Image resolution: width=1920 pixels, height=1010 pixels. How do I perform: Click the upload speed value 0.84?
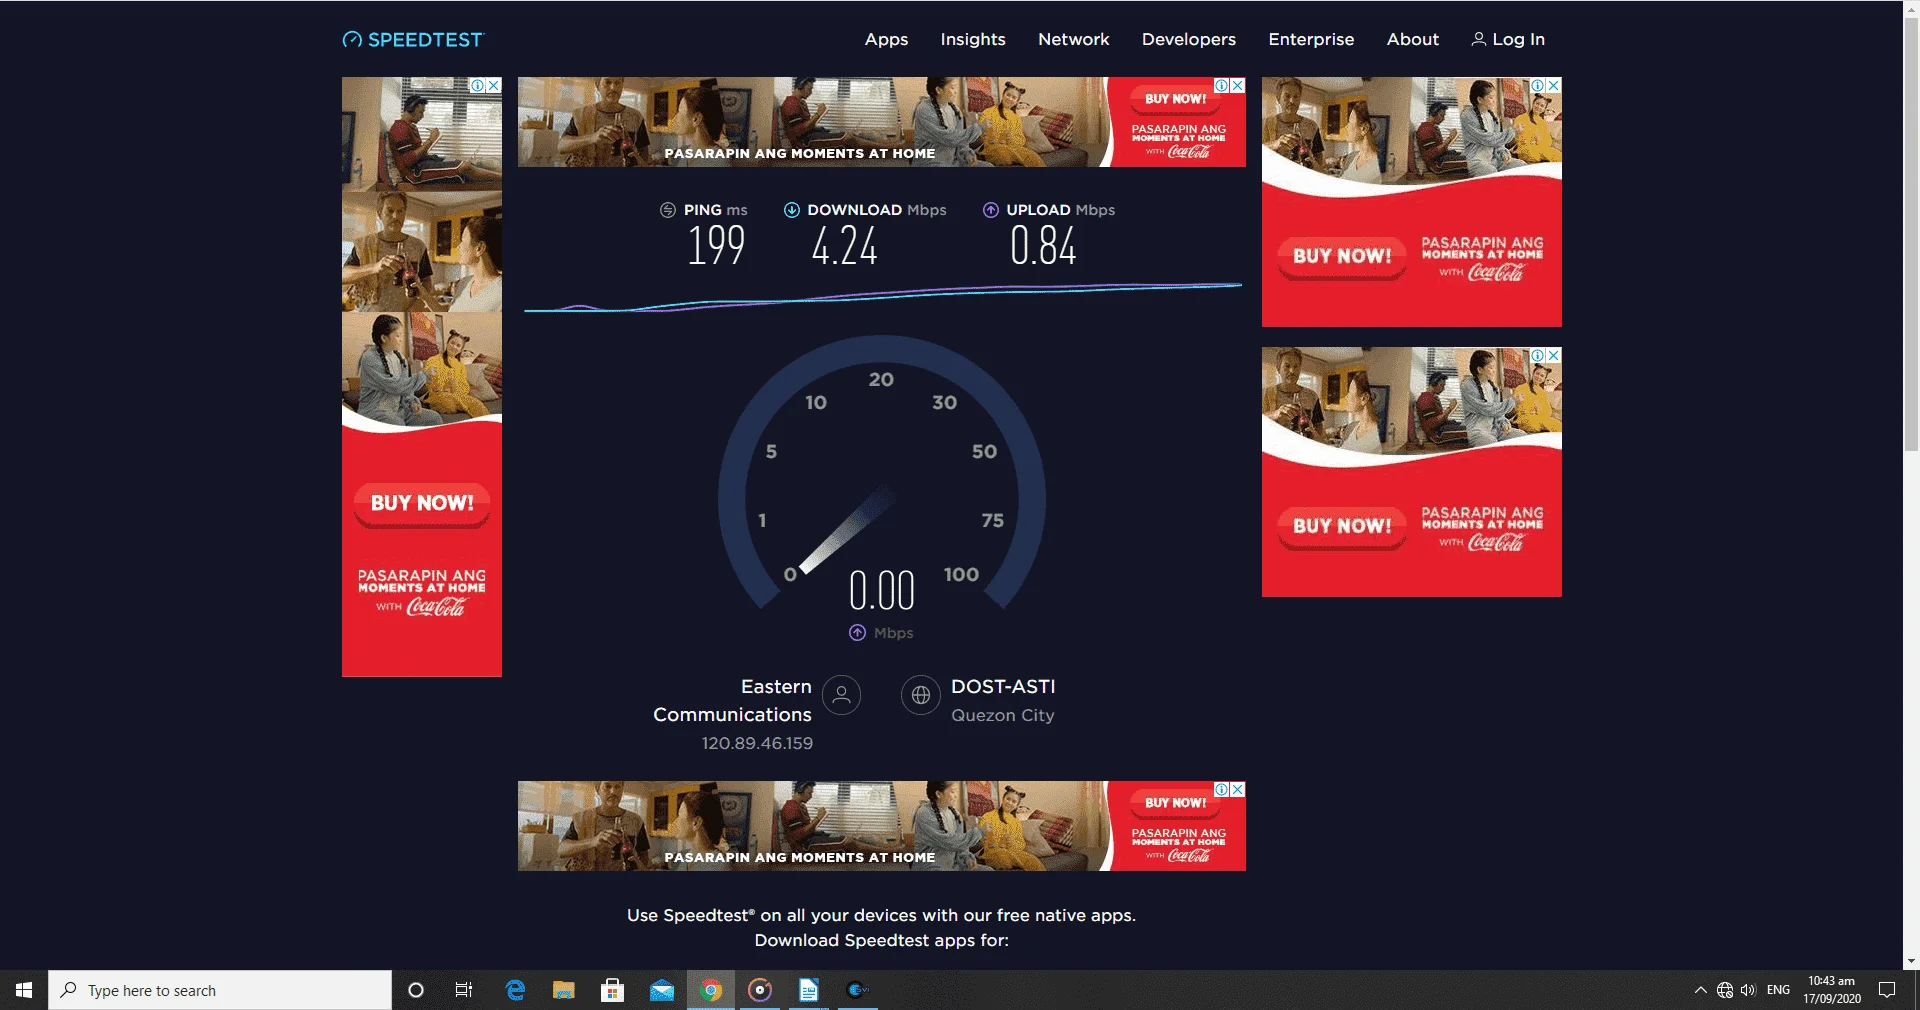pyautogui.click(x=1043, y=246)
